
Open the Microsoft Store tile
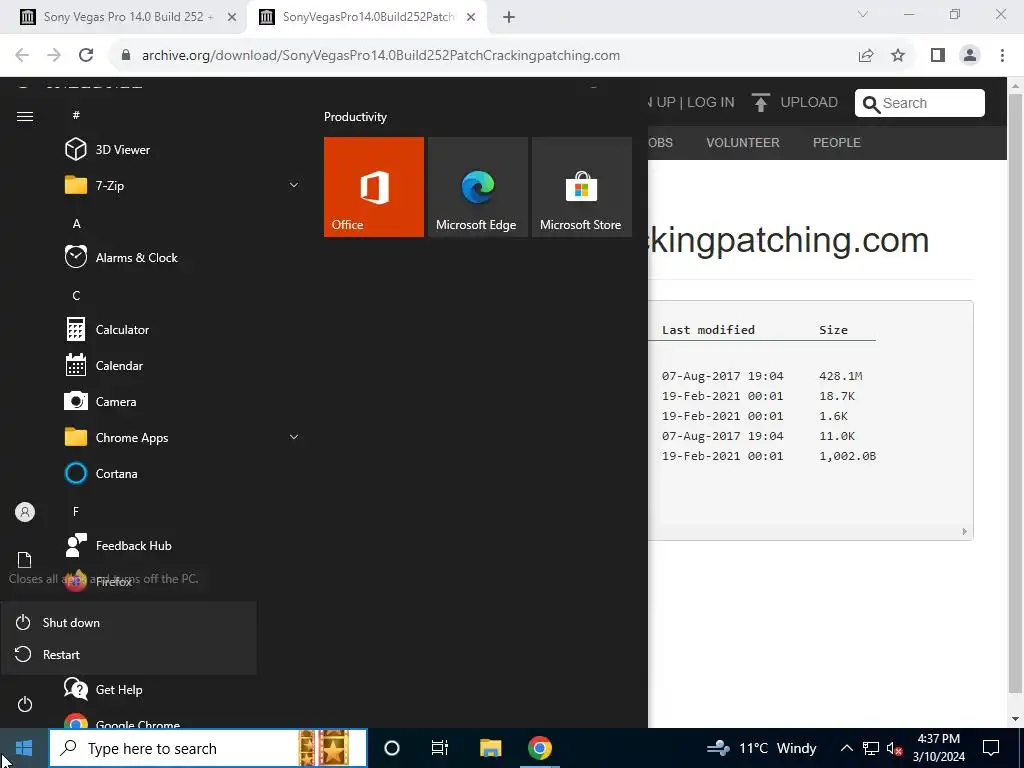coord(581,187)
